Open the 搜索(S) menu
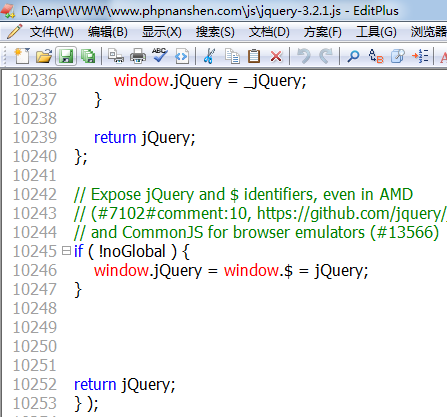The width and height of the screenshot is (447, 417). (x=215, y=32)
